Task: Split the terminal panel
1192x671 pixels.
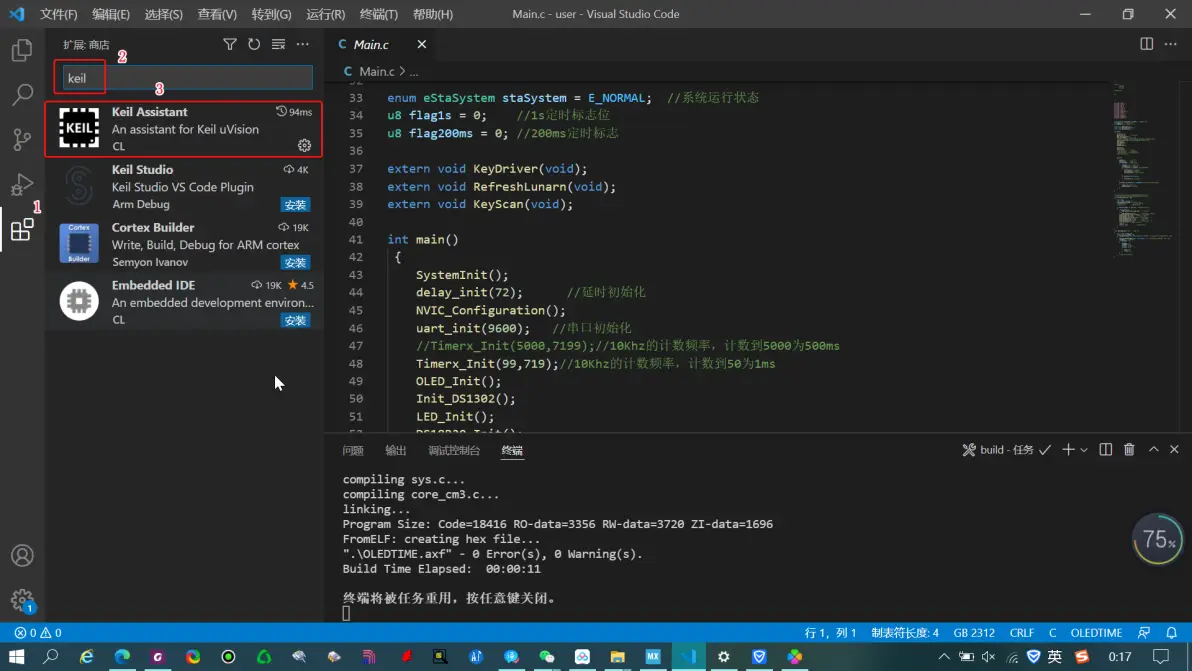Action: pos(1105,450)
